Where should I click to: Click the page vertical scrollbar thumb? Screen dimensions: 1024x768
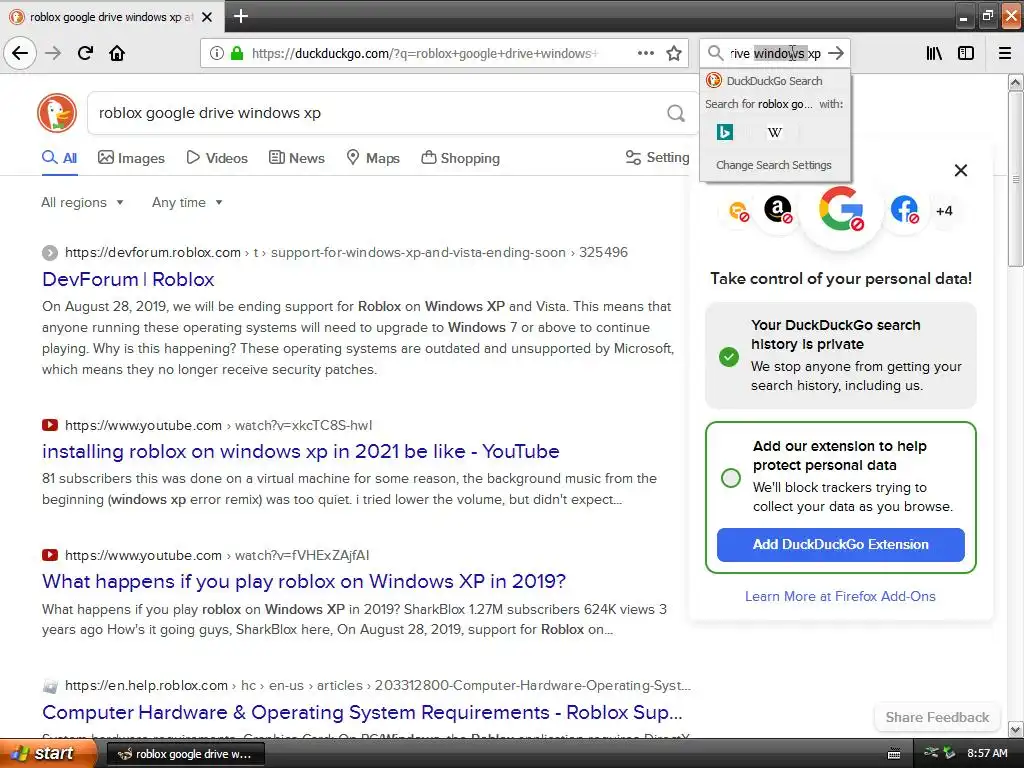coord(1015,179)
